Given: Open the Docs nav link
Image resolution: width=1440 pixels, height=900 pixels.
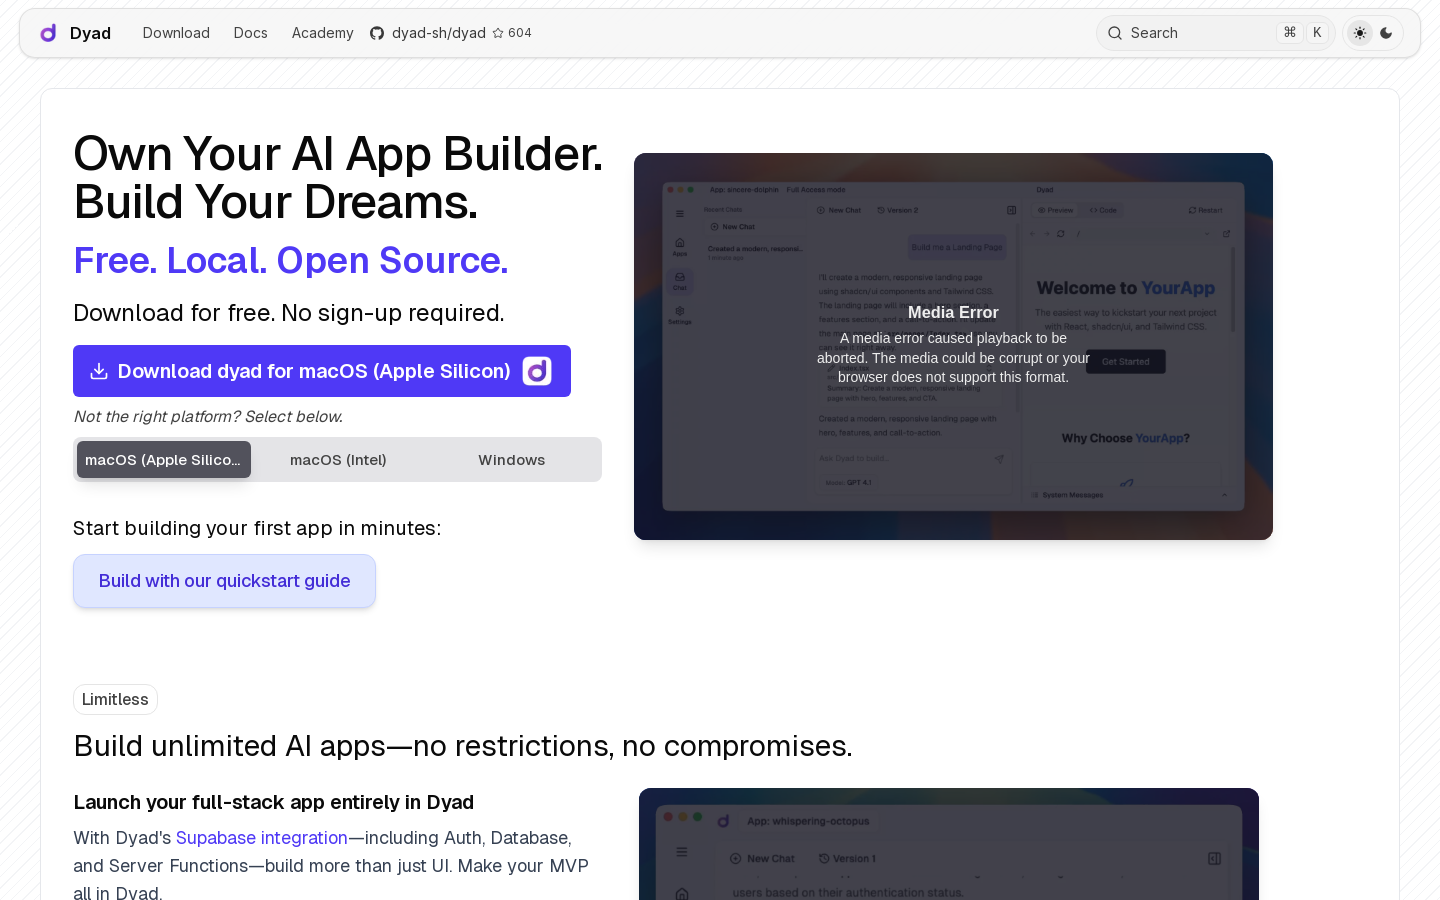Looking at the screenshot, I should (250, 33).
